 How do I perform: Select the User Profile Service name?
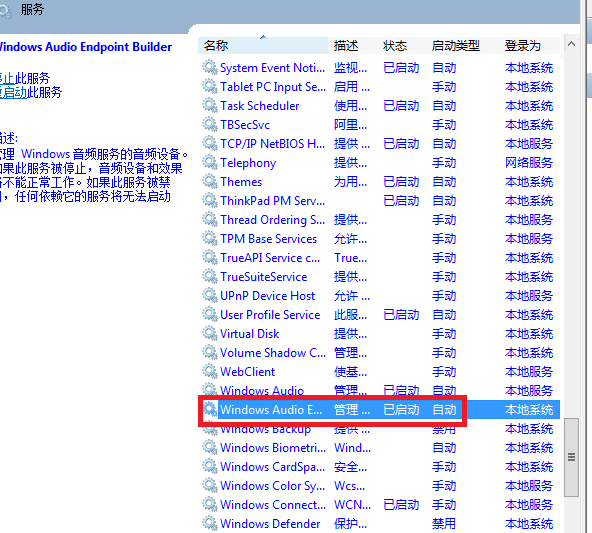270,315
